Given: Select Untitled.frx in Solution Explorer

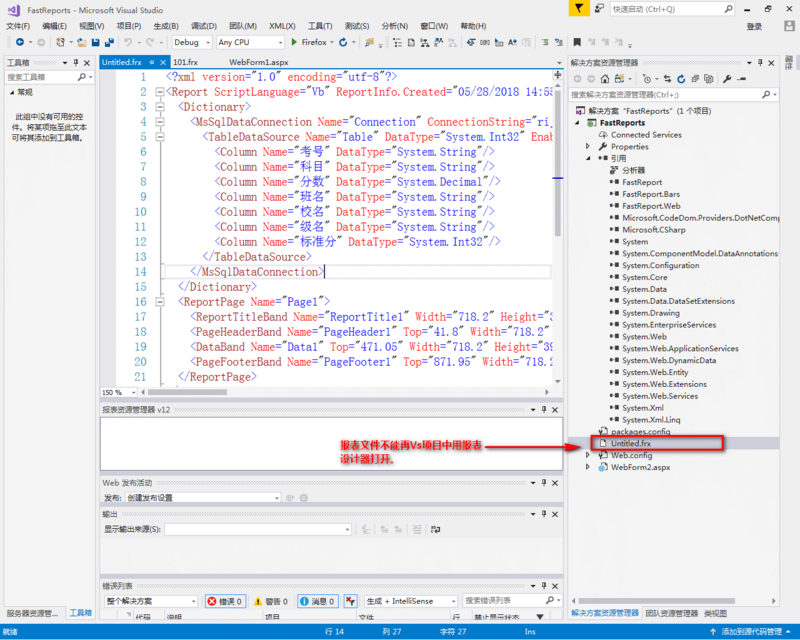Looking at the screenshot, I should [x=631, y=444].
